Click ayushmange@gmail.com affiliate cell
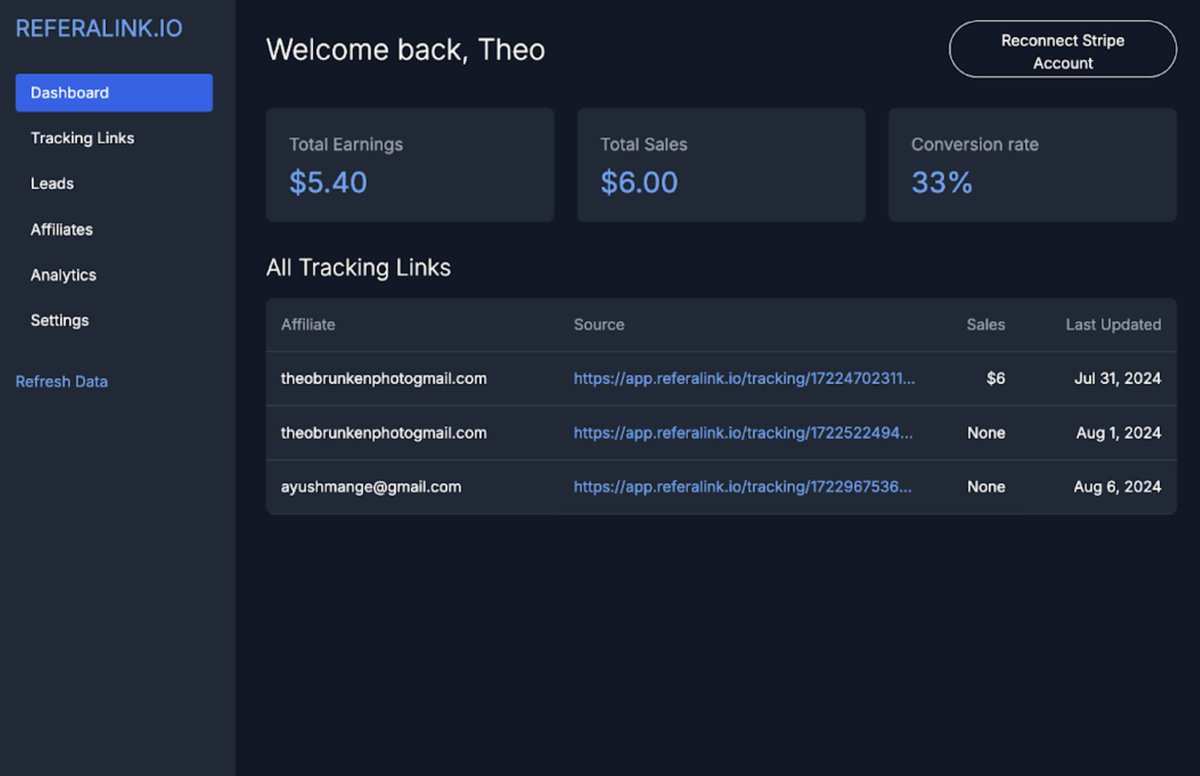Image resolution: width=1200 pixels, height=776 pixels. coord(371,487)
